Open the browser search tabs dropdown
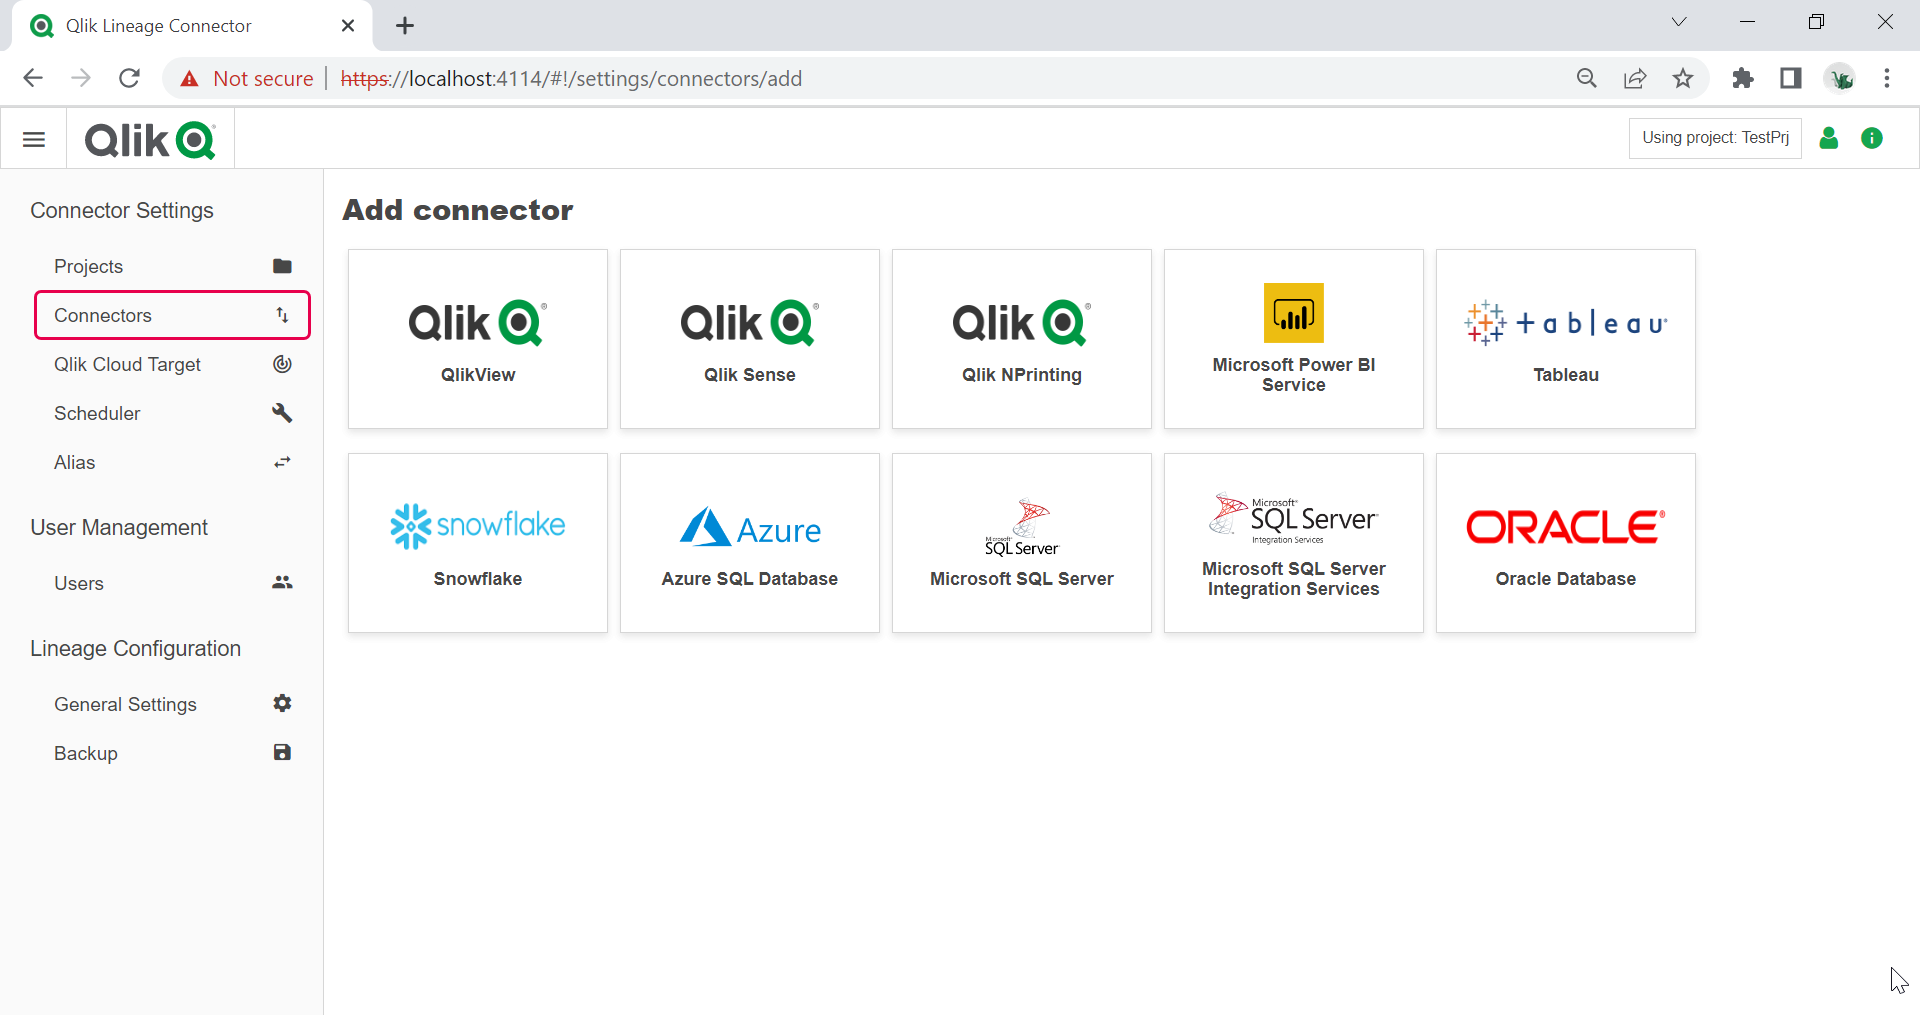The height and width of the screenshot is (1015, 1920). point(1679,21)
